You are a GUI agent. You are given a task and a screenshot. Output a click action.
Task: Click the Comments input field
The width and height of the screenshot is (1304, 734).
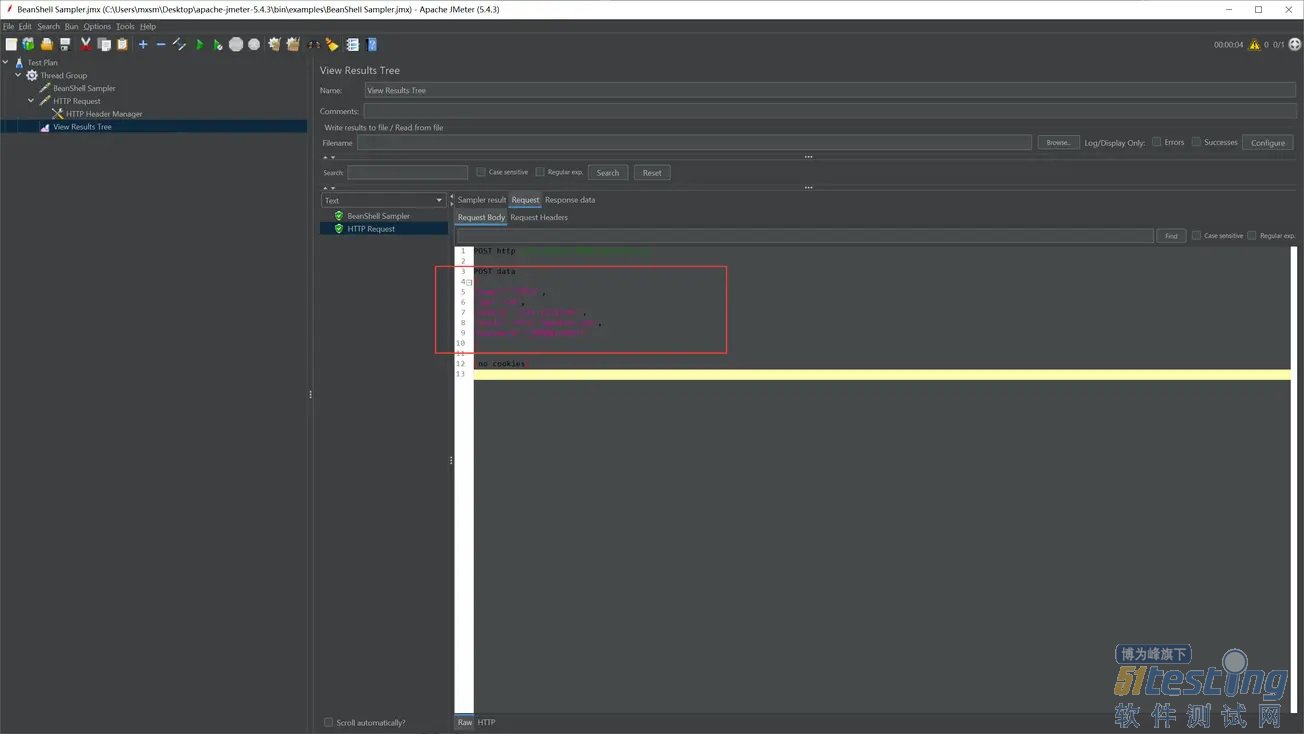pos(830,111)
